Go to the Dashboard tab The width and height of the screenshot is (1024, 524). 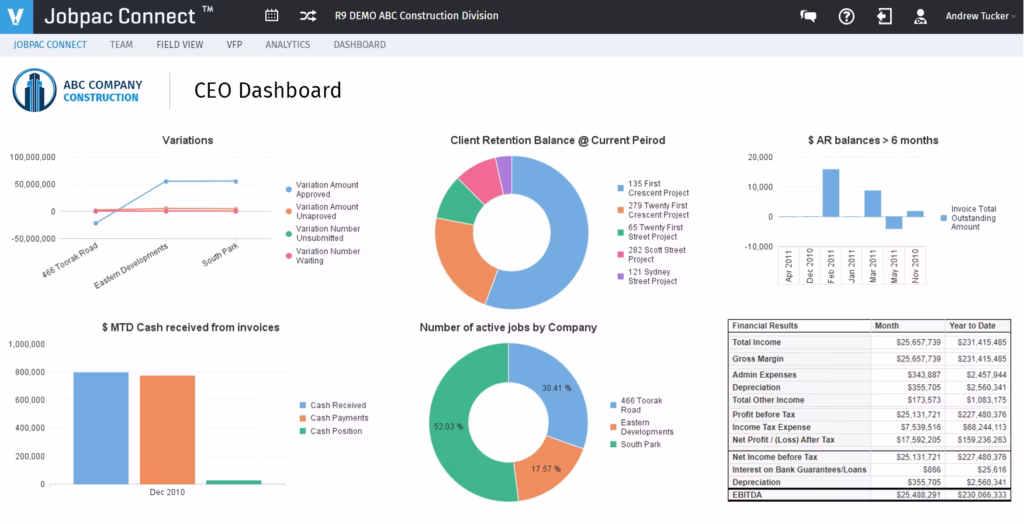(x=359, y=45)
